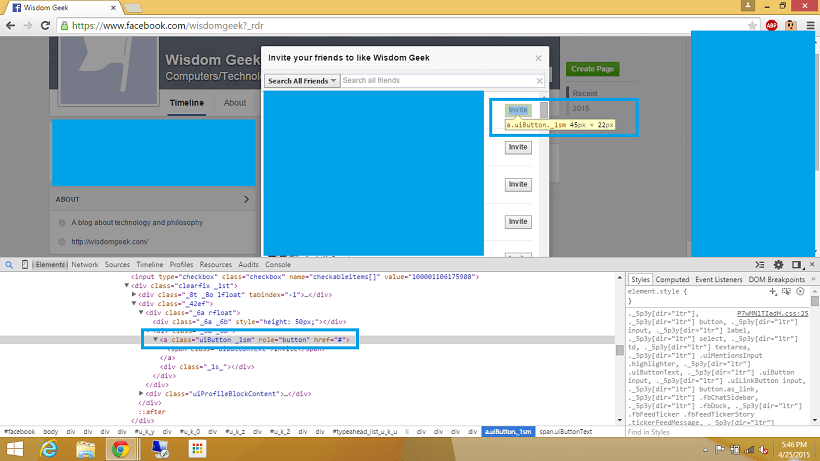Click the browser address bar
The image size is (820, 461).
click(x=408, y=26)
